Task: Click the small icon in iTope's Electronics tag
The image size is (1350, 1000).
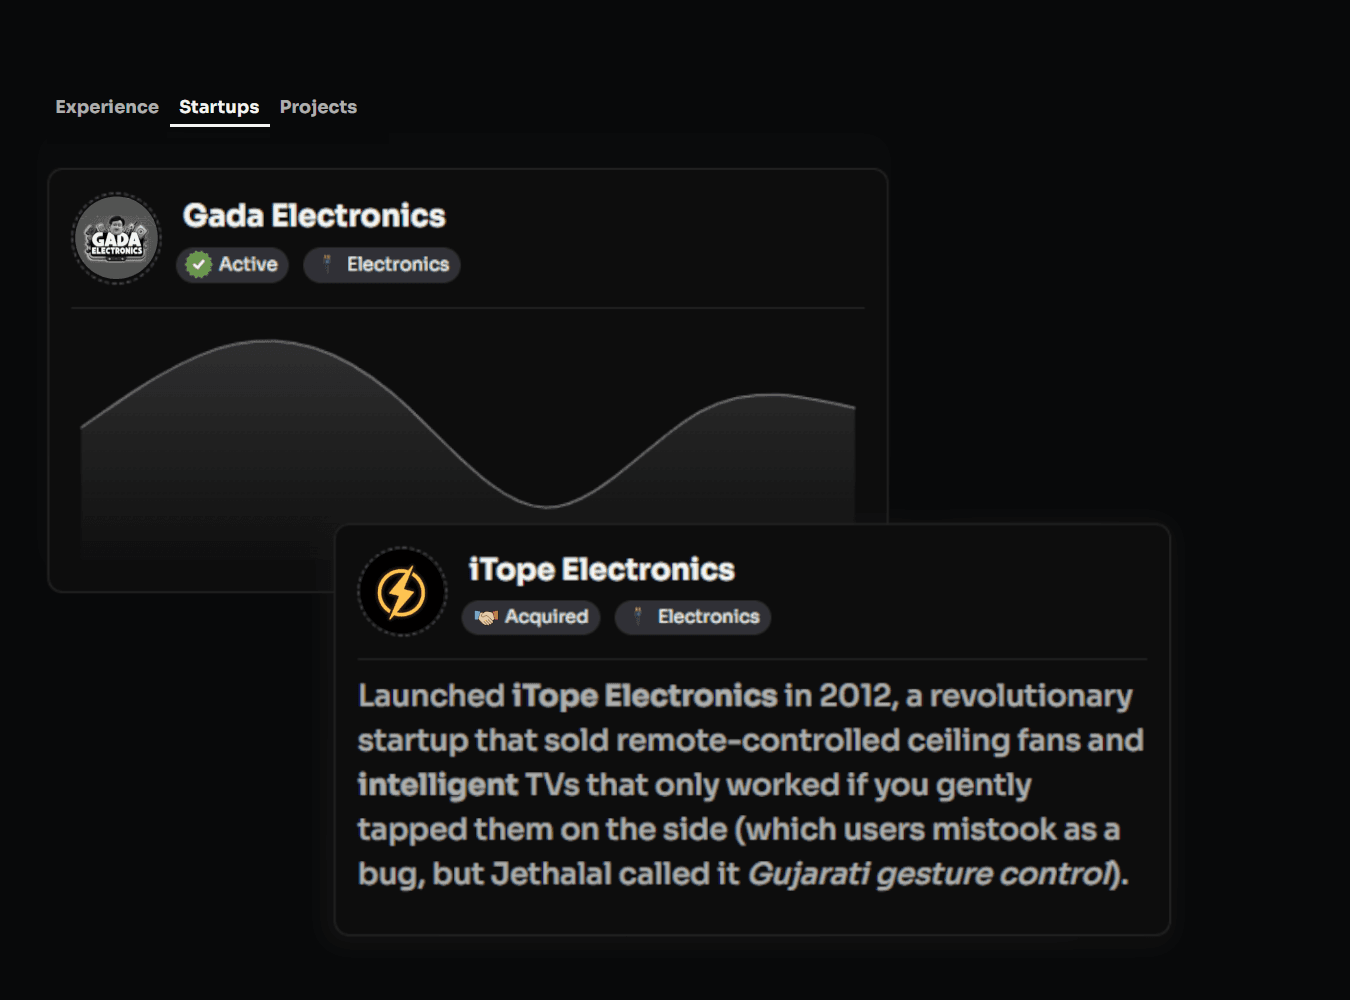Action: point(638,617)
